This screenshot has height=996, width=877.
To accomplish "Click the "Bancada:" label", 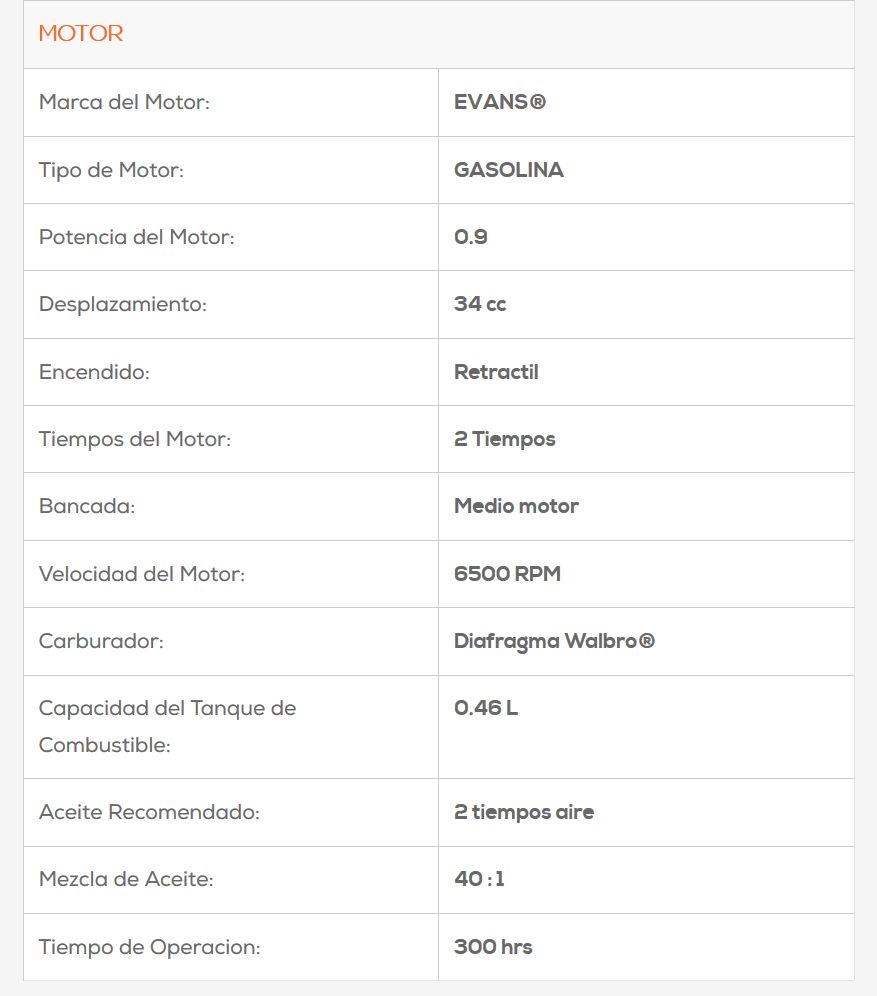I will click(x=87, y=506).
